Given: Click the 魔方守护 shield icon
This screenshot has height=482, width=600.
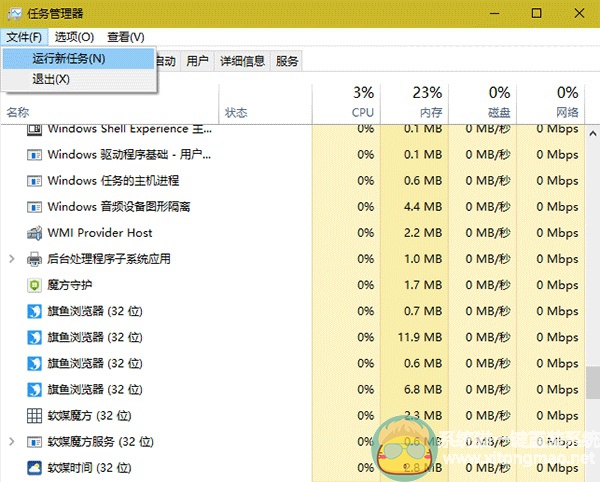Looking at the screenshot, I should pos(34,285).
